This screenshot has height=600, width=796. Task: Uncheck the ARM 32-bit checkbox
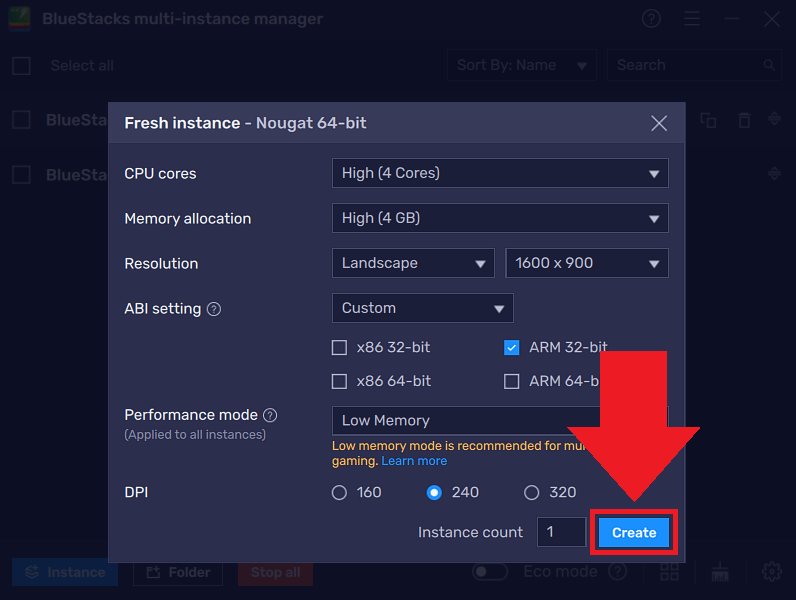(x=512, y=348)
